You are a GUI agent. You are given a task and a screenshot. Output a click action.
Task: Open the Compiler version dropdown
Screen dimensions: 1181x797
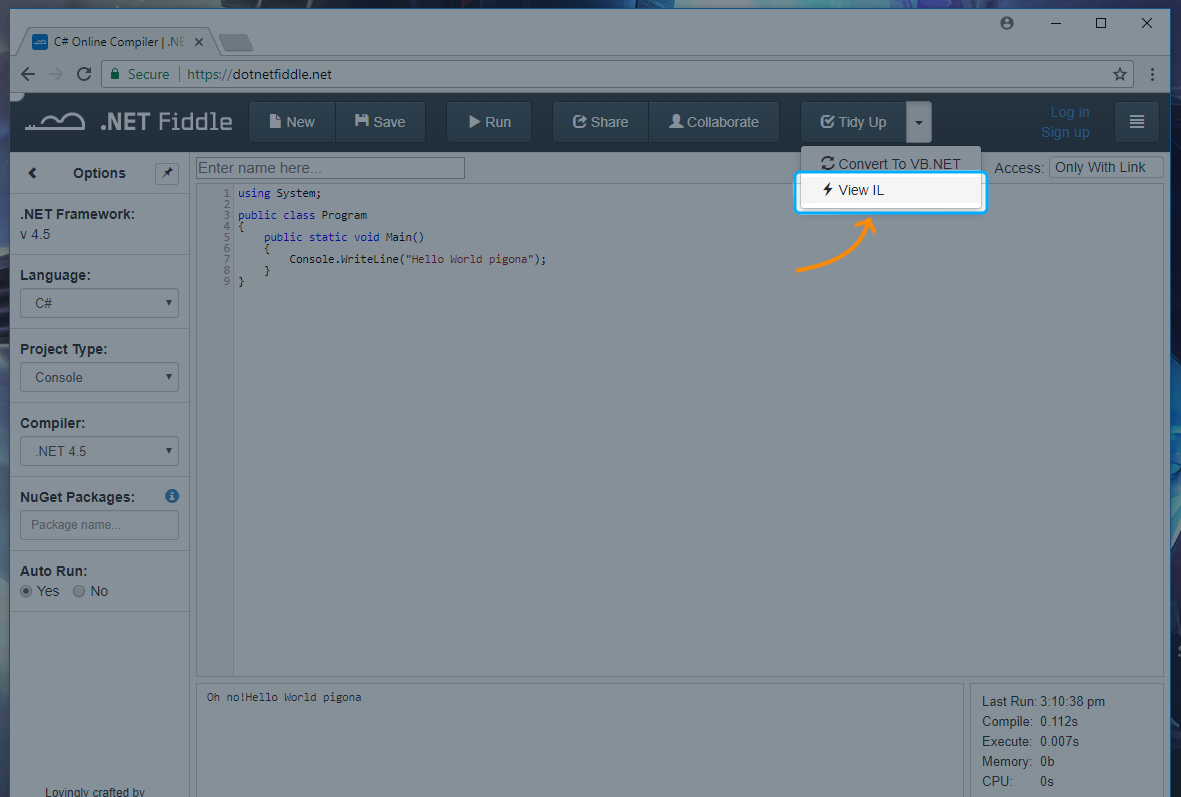(99, 451)
